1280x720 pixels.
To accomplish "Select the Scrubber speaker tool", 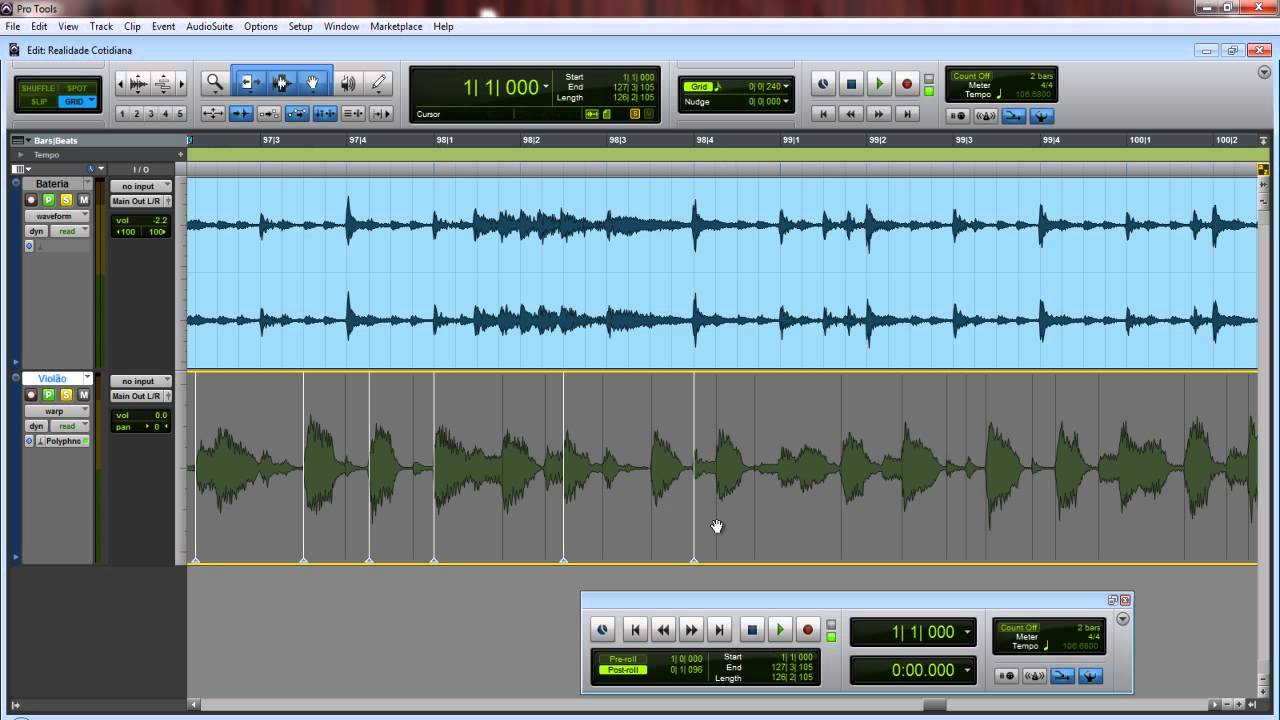I will tap(348, 84).
